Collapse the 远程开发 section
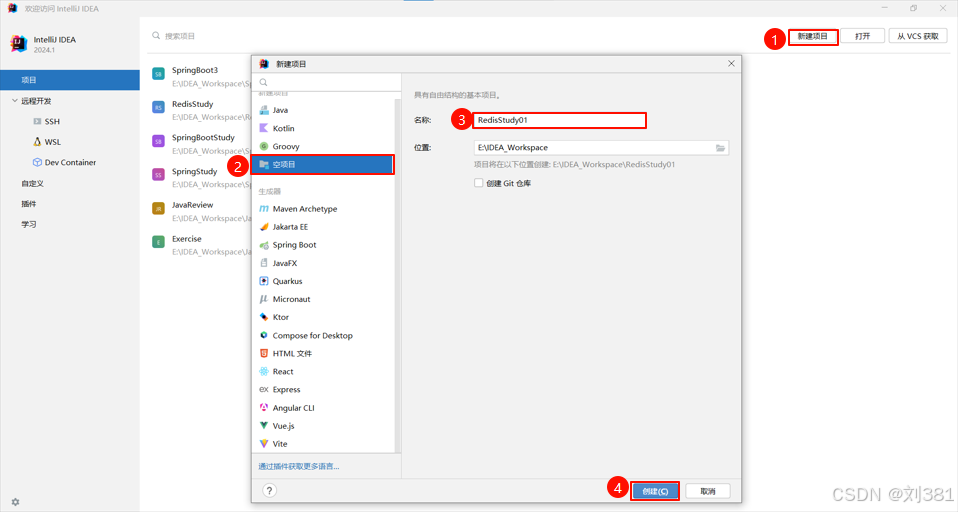The image size is (958, 512). point(15,101)
